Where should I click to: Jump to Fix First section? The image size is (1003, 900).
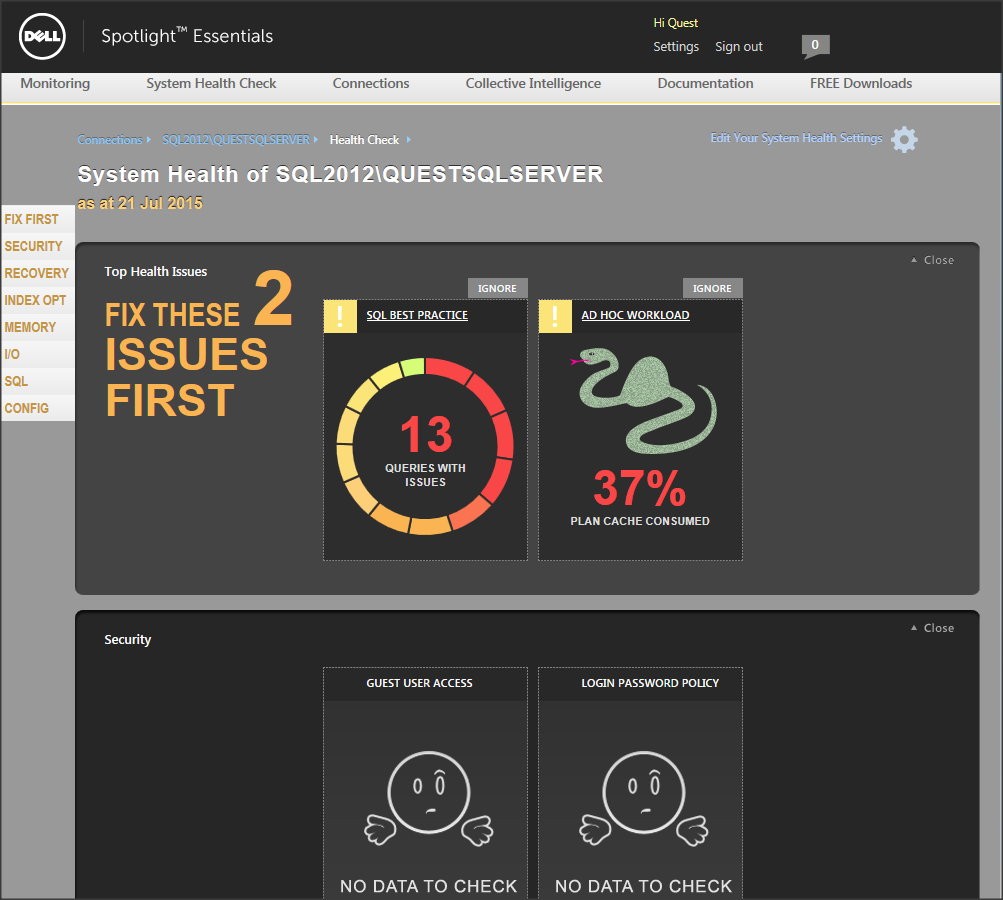tap(38, 219)
